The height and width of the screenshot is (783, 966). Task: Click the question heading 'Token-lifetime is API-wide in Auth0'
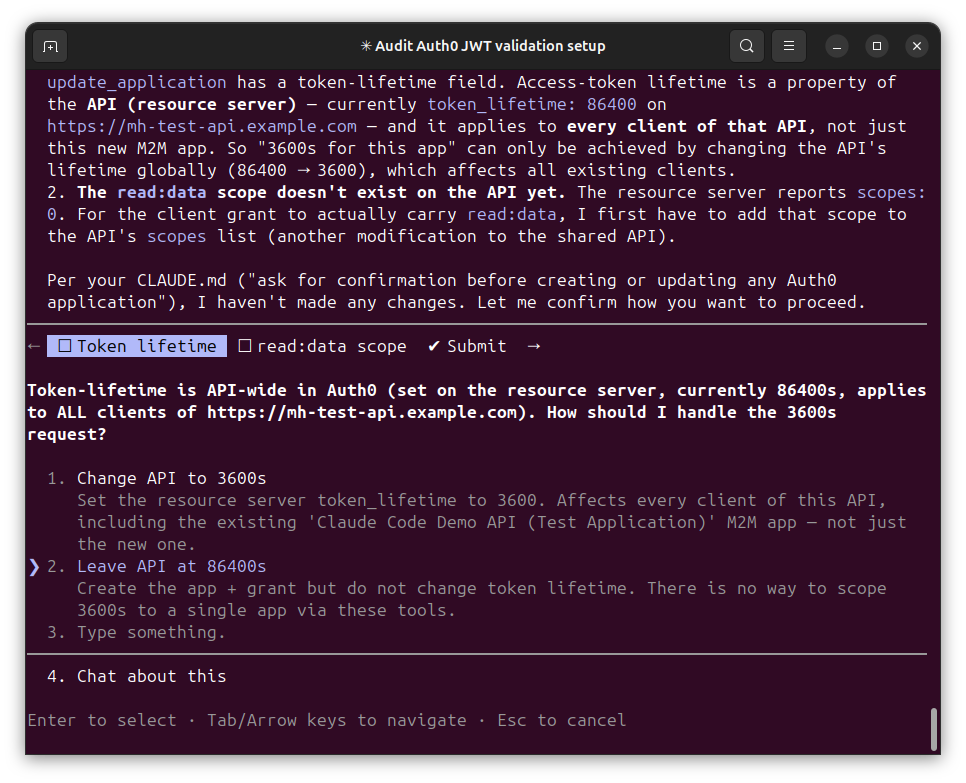[x=202, y=391]
